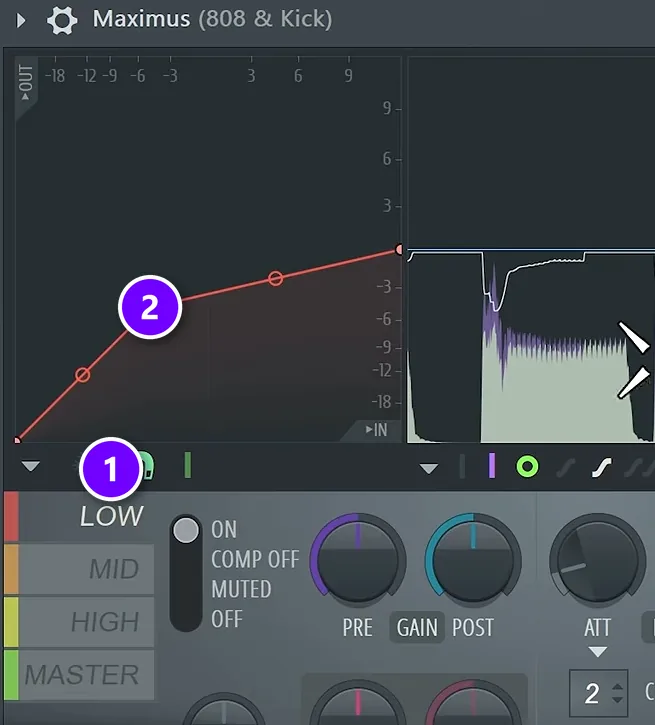Click the blue POST gain knob
Viewport: 655px width, 725px height.
point(473,560)
